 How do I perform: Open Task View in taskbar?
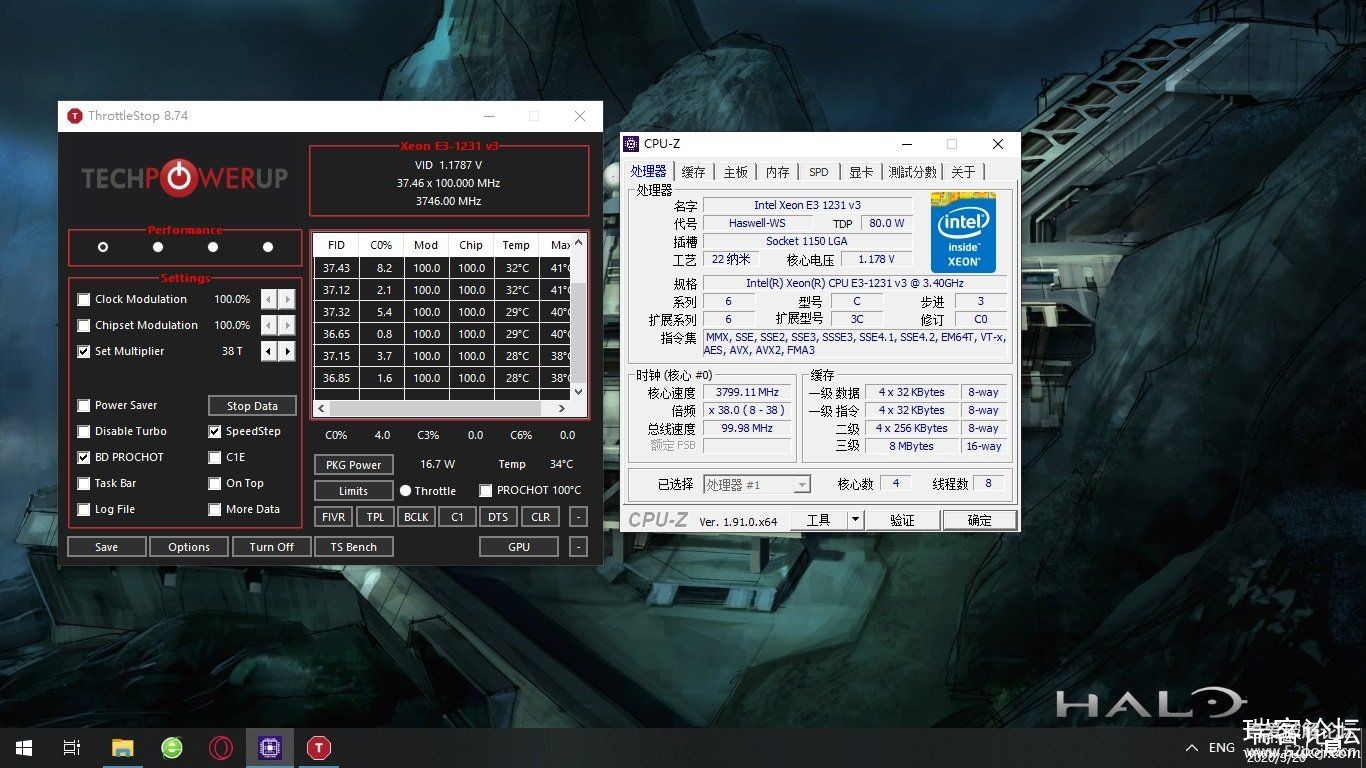72,747
